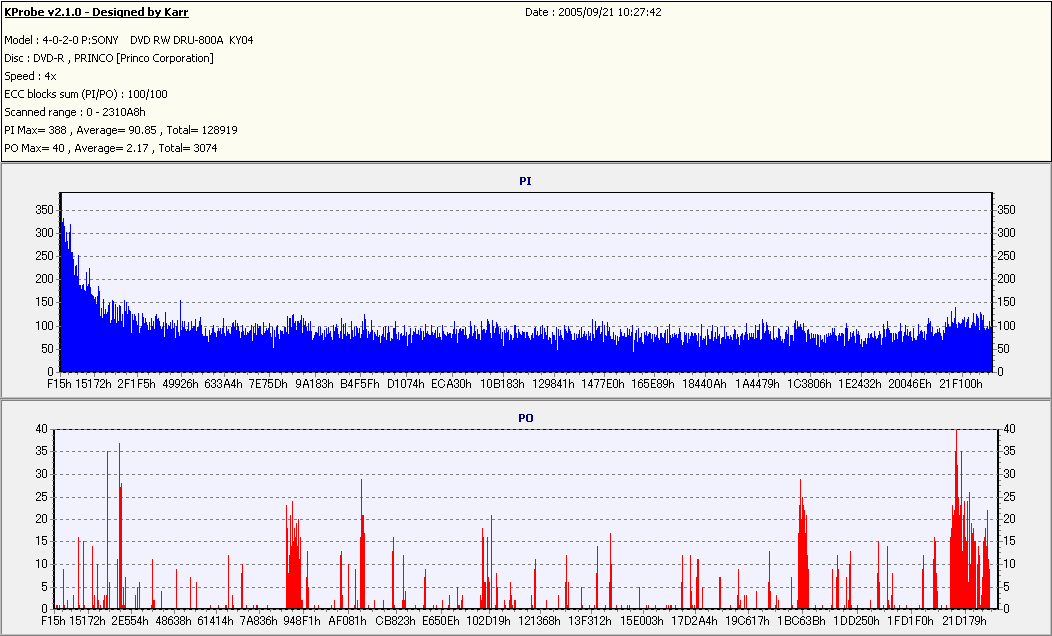This screenshot has height=636, width=1052.
Task: Select the PI Max 388 statistics line
Action: pos(121,130)
